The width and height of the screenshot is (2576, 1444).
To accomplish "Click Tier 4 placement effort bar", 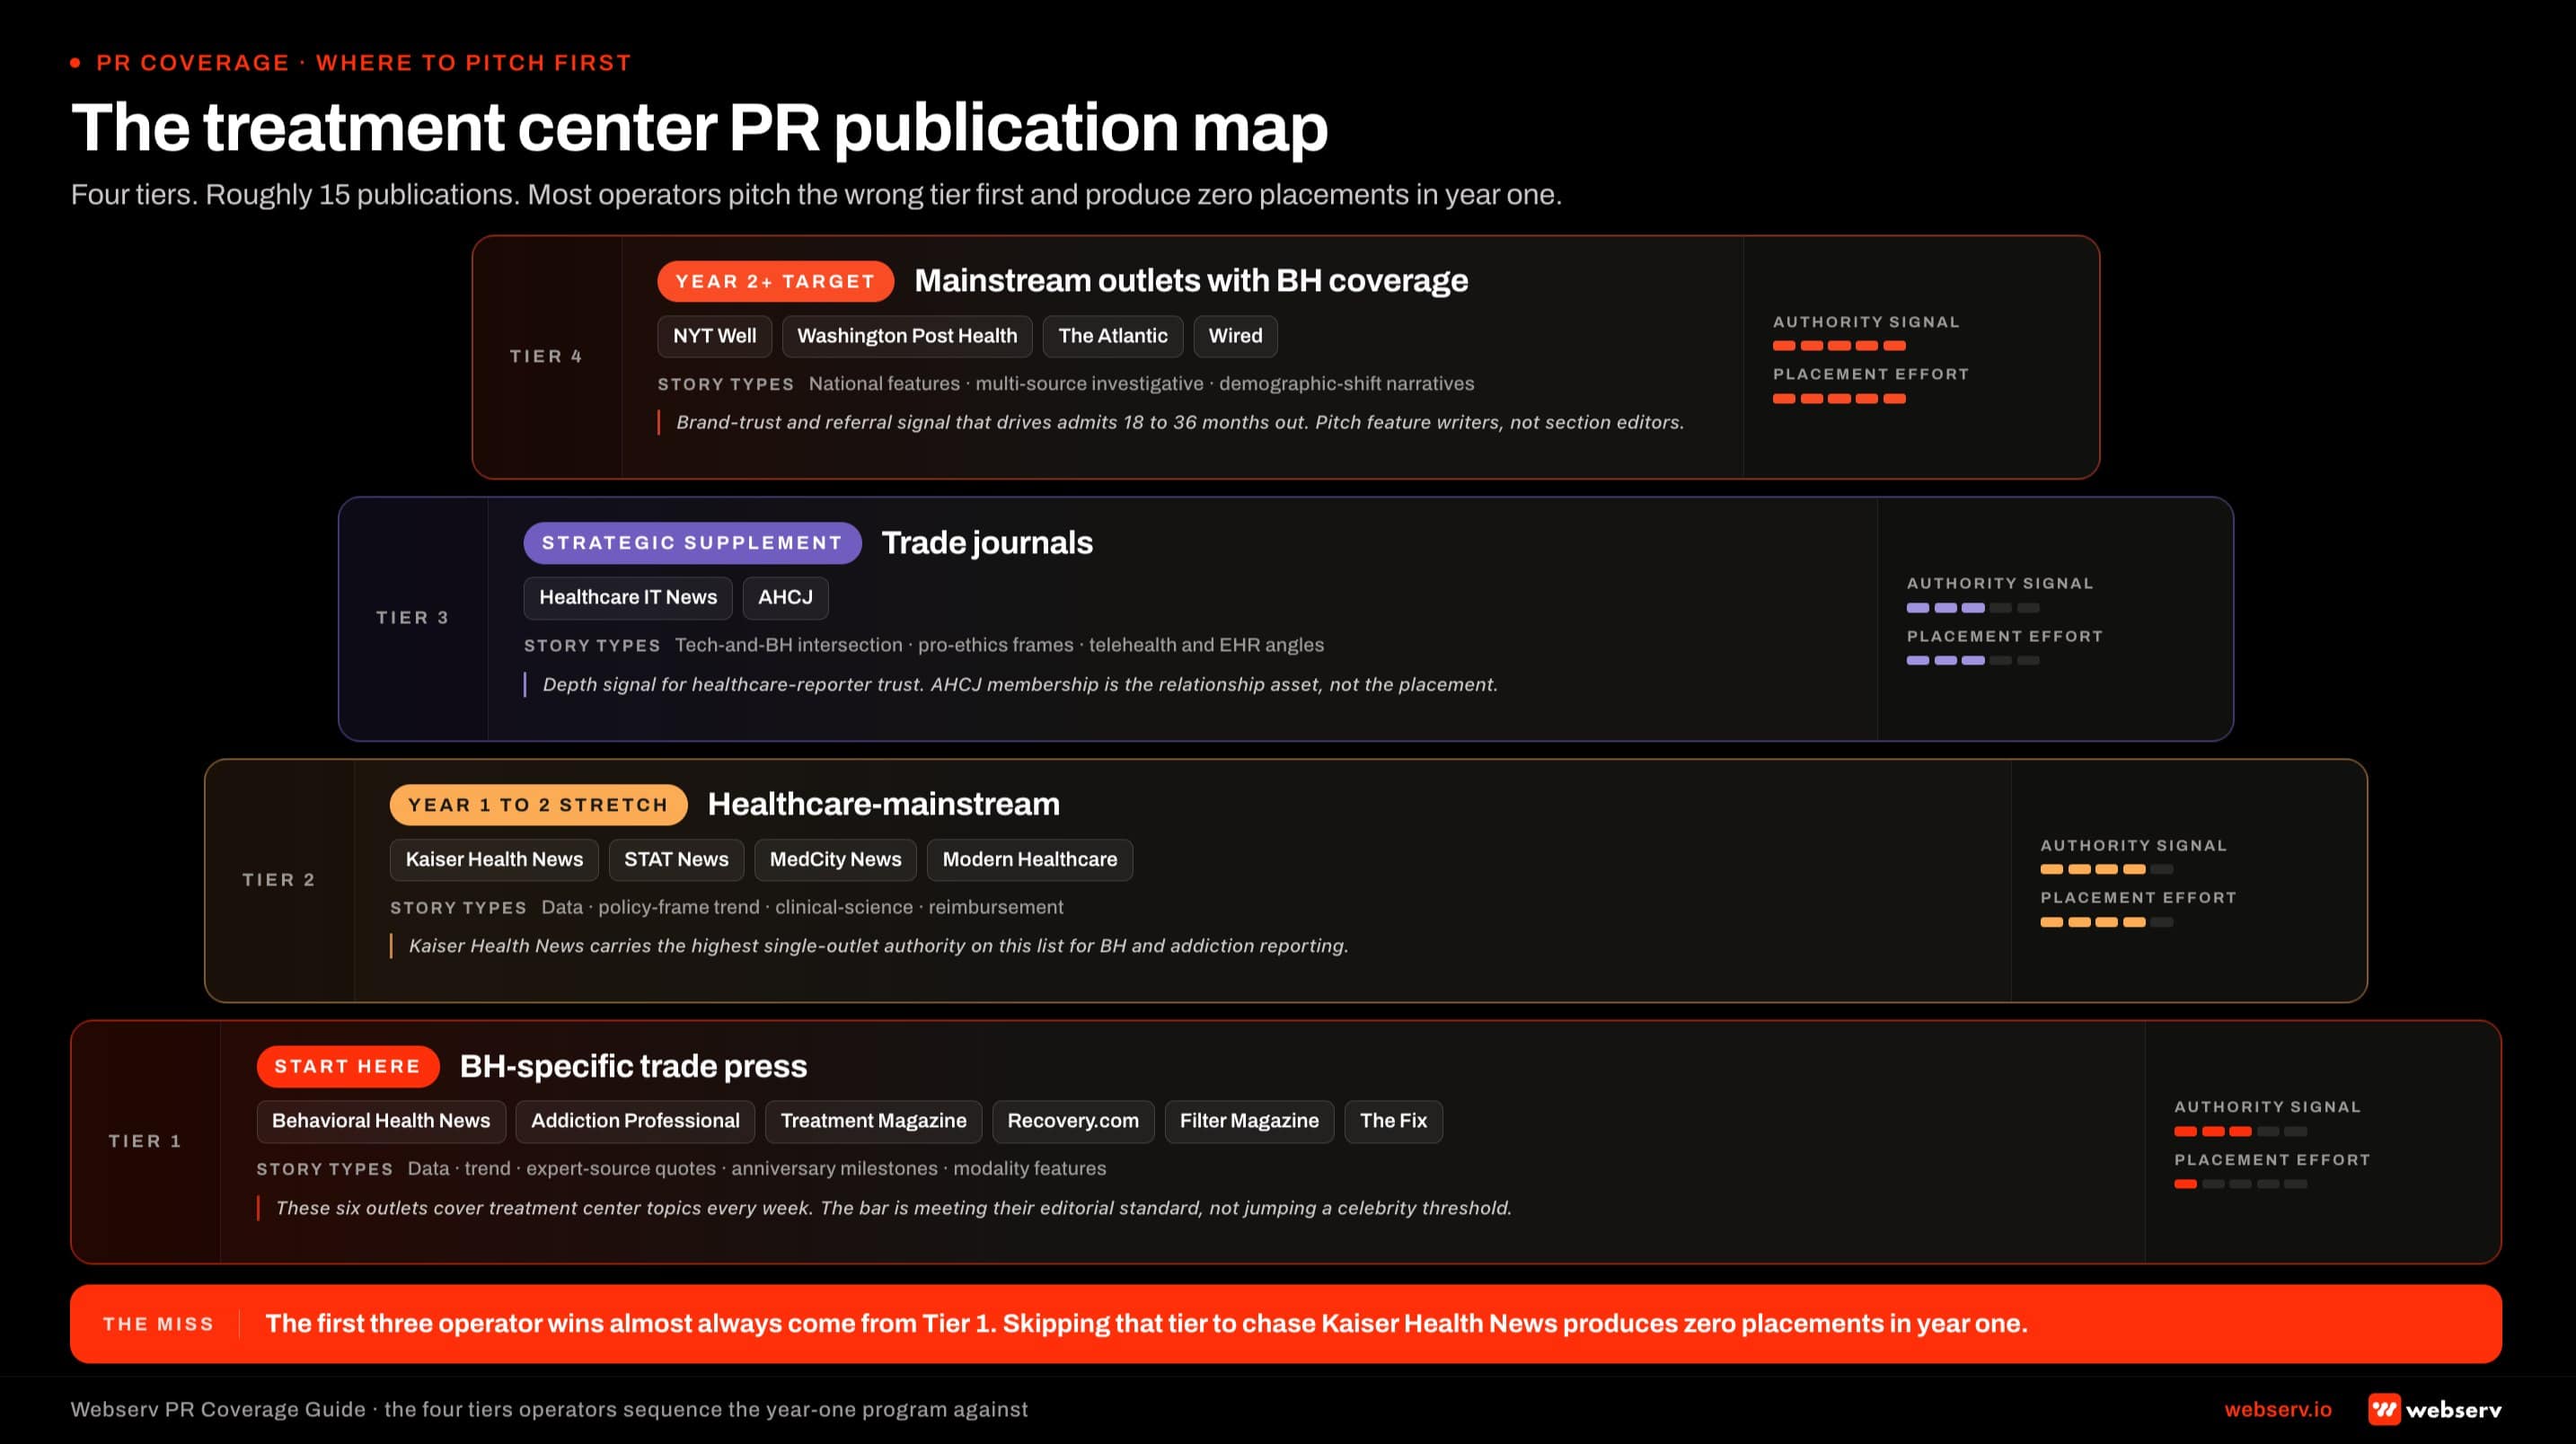I will coord(1839,399).
